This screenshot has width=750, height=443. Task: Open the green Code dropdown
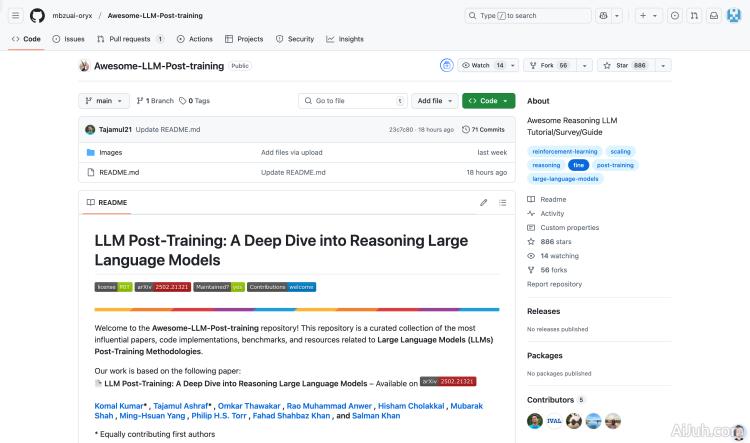pos(488,101)
